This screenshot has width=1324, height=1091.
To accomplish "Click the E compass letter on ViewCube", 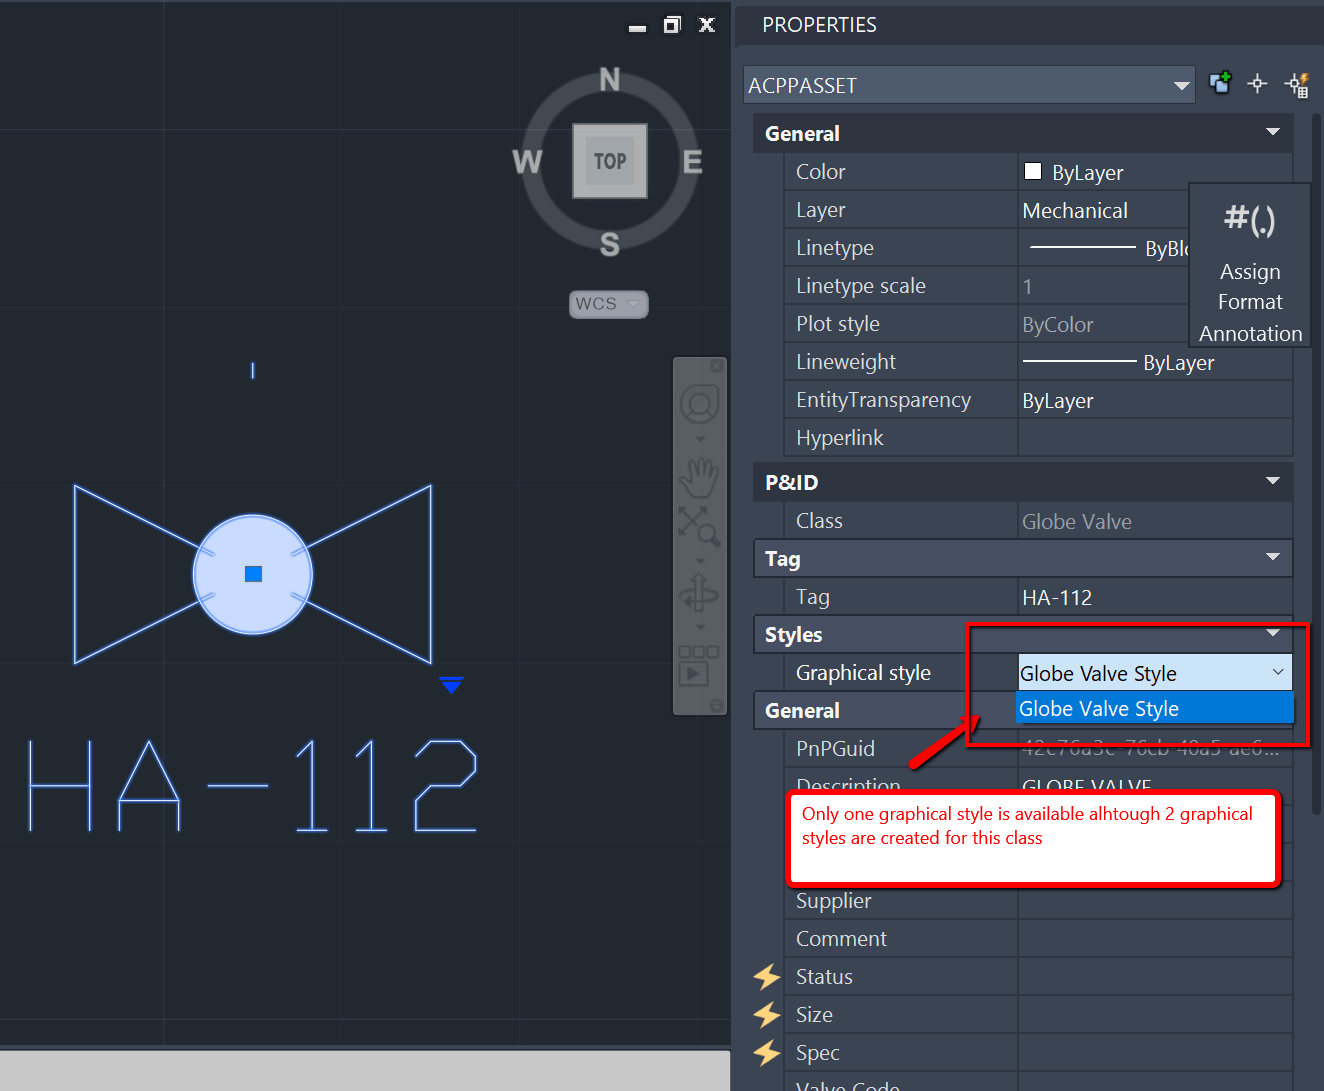I will pos(692,161).
